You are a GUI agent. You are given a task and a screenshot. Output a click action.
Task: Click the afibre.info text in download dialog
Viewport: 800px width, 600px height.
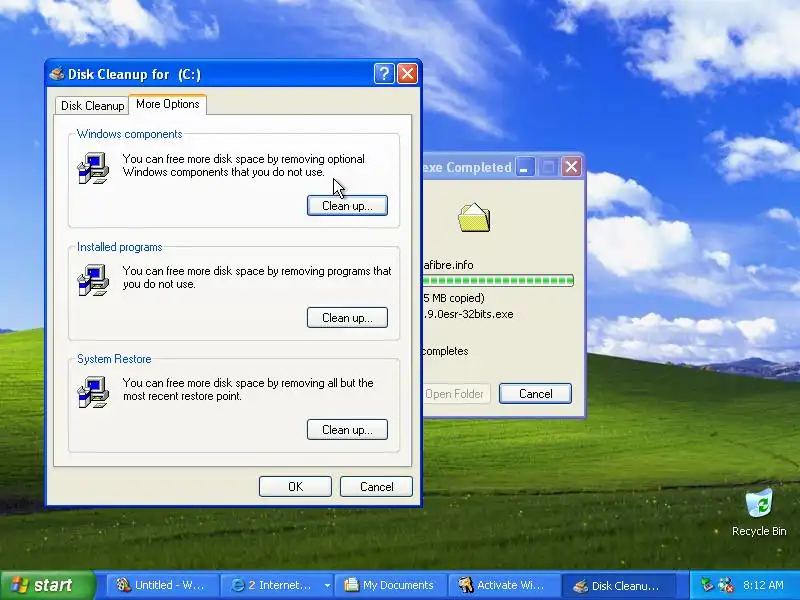click(448, 265)
